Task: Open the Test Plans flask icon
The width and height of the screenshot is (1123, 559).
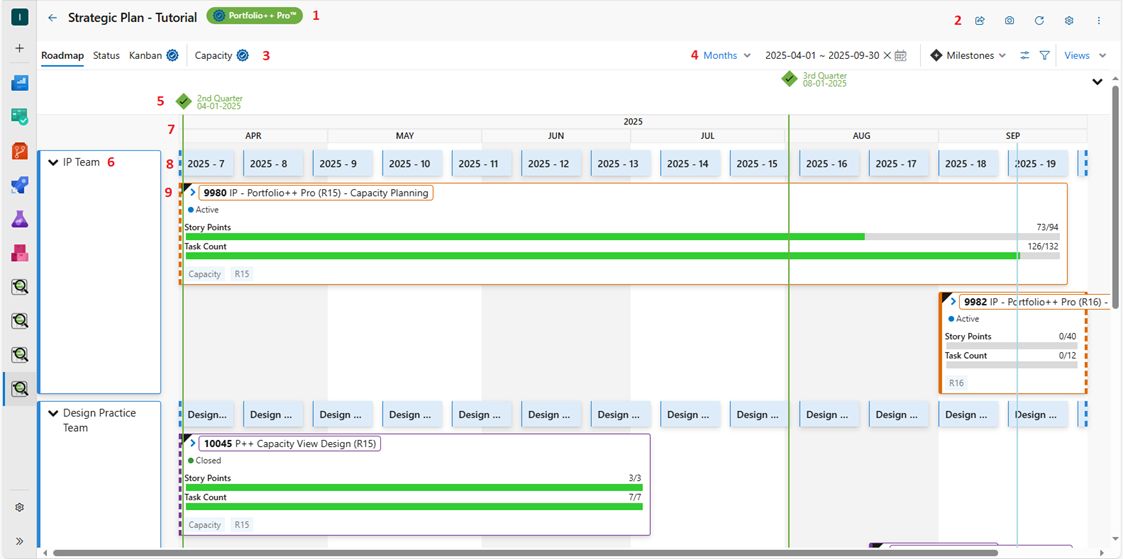Action: (19, 219)
